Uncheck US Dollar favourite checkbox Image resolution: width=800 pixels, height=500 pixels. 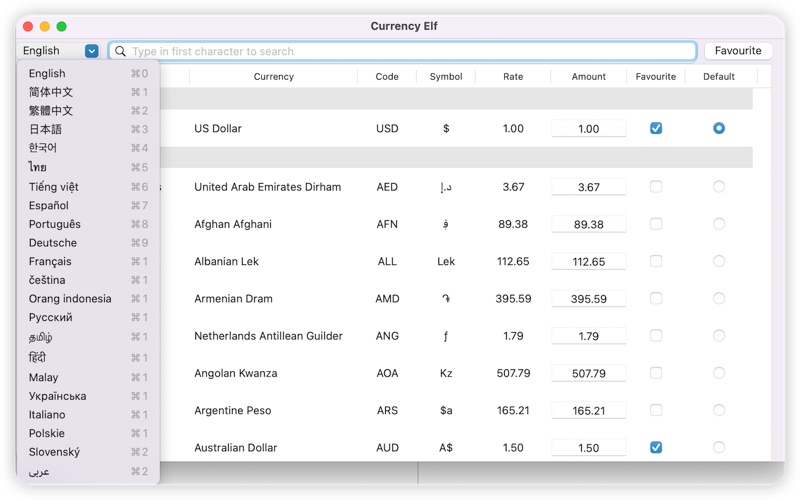[656, 128]
